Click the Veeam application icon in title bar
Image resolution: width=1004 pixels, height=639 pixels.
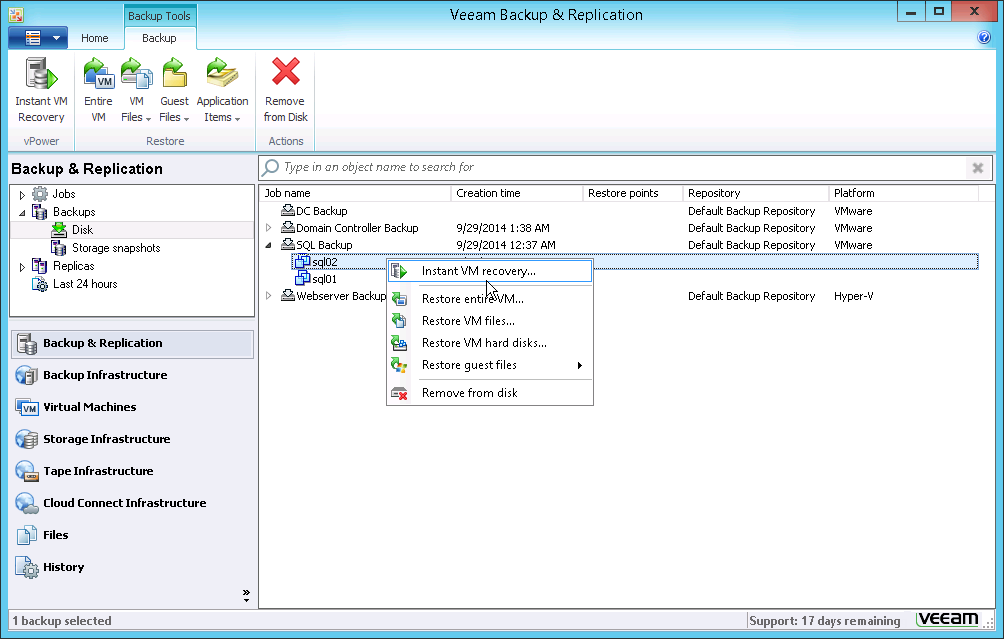pos(16,14)
